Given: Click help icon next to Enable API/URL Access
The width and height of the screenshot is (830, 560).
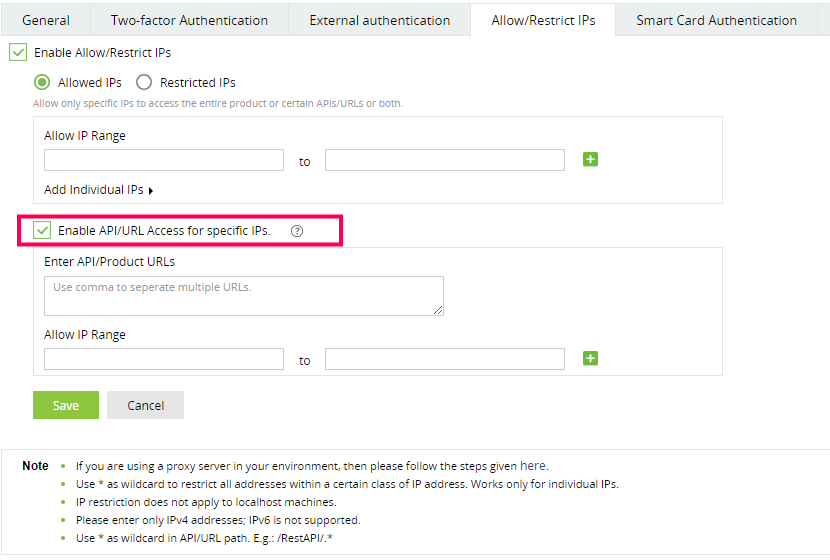Looking at the screenshot, I should coord(296,231).
